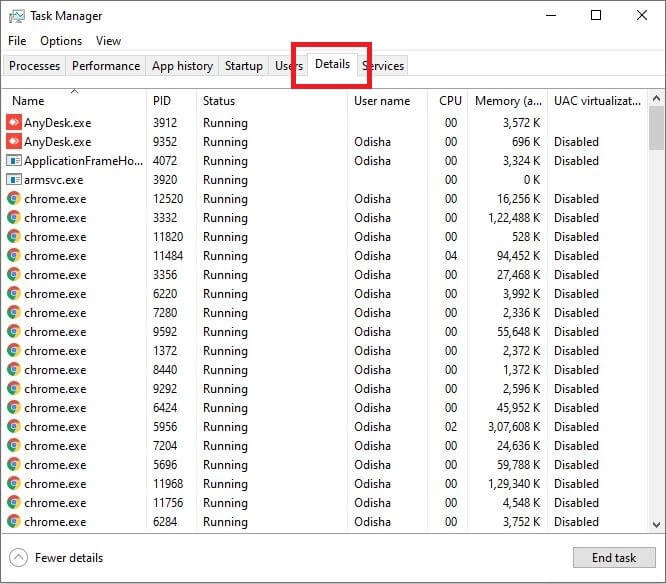Screen dimensions: 666x584
Task: Click the ApplicationFrameHost process icon
Action: 14,161
